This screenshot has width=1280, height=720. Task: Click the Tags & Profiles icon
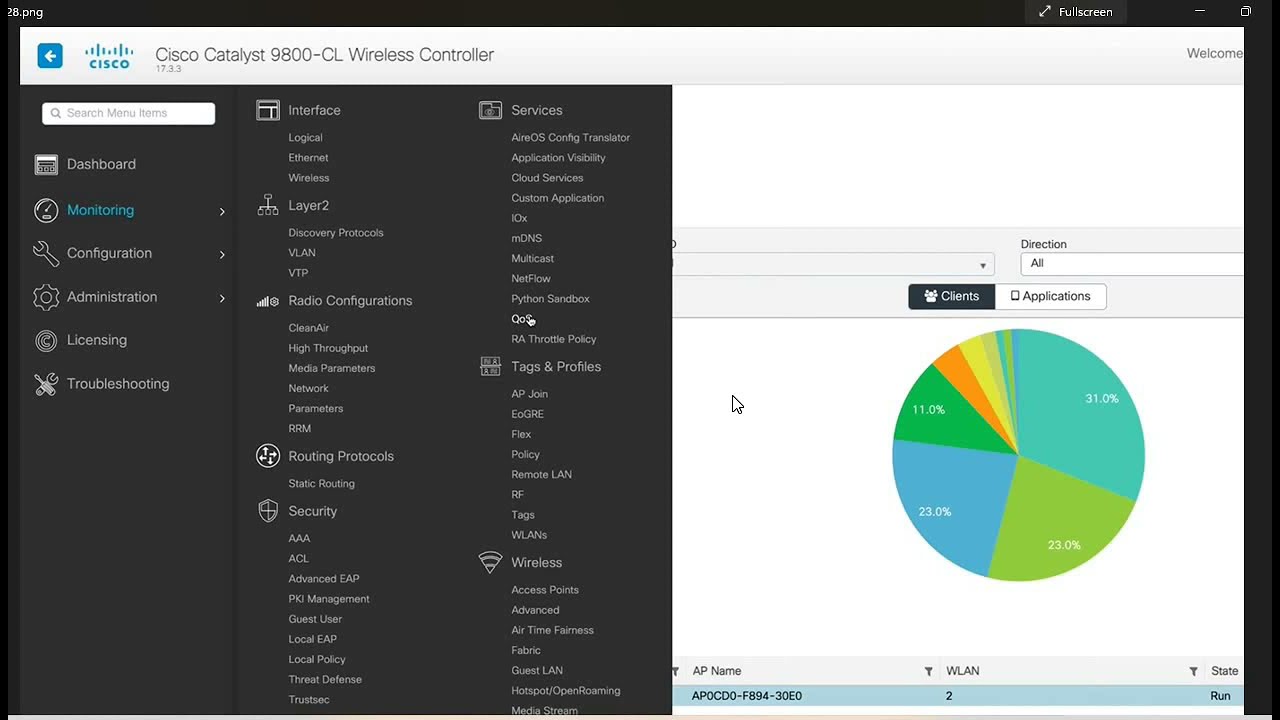pos(490,367)
